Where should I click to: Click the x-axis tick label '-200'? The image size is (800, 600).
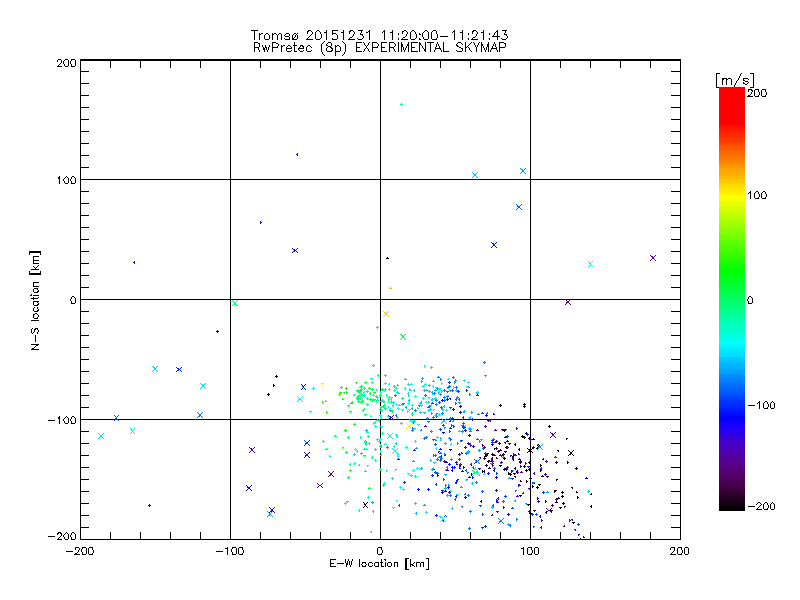(80, 551)
